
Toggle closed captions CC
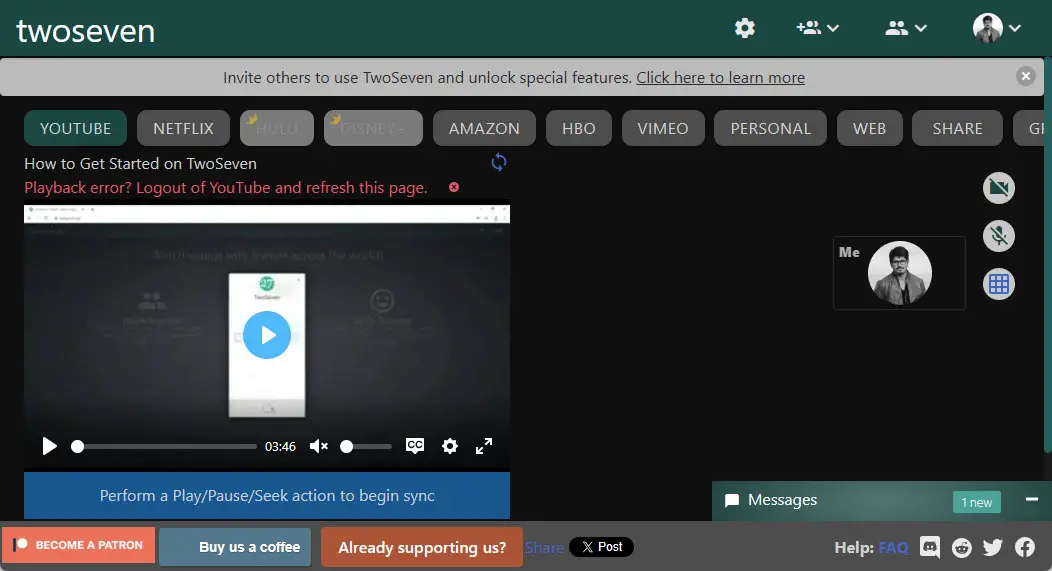pos(415,446)
